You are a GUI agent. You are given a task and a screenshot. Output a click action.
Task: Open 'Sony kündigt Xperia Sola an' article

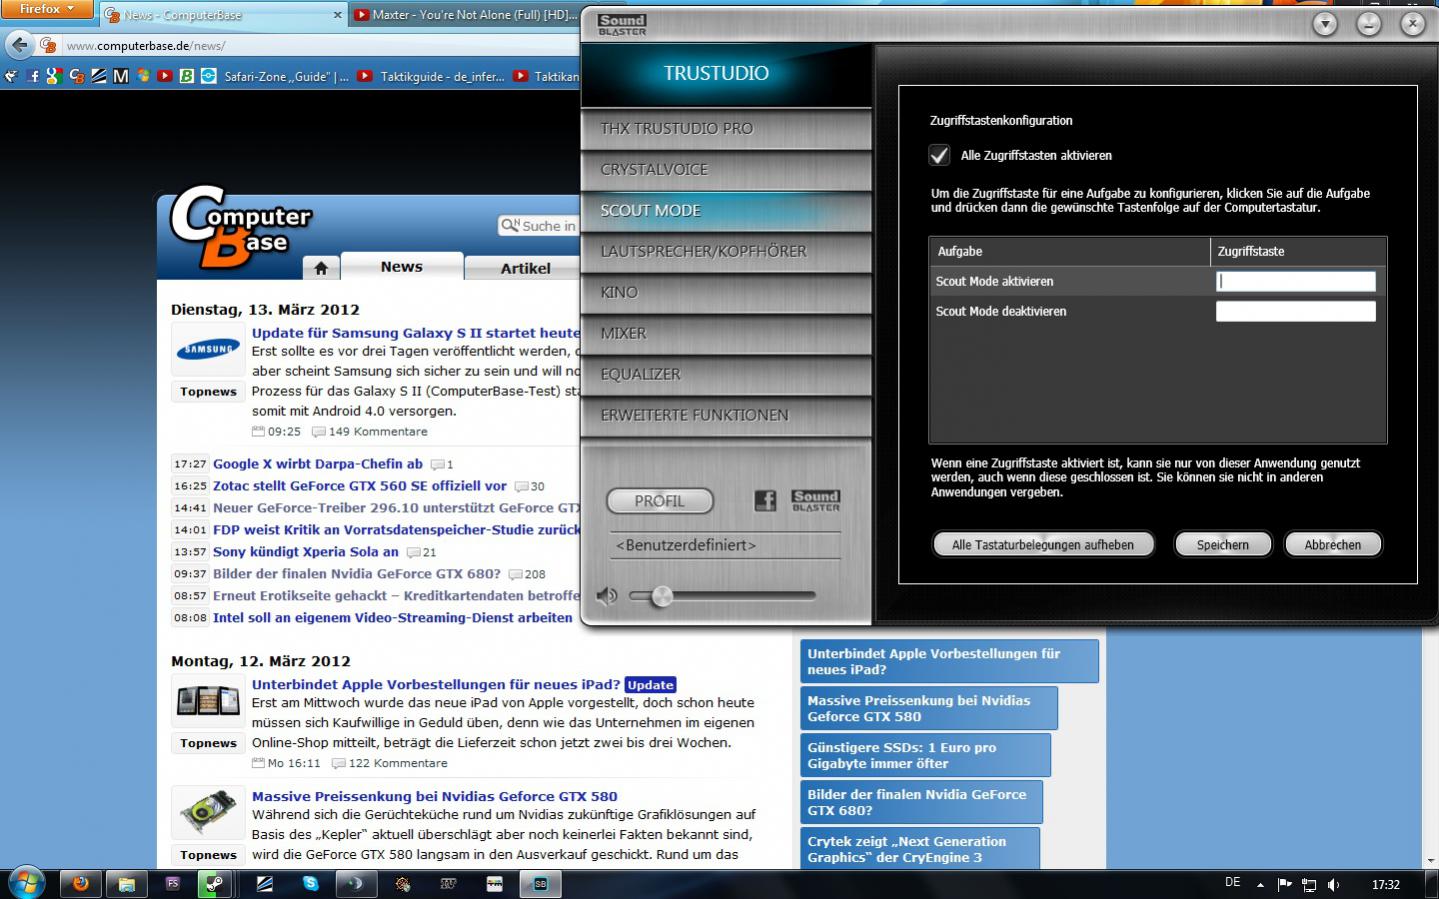tap(306, 552)
